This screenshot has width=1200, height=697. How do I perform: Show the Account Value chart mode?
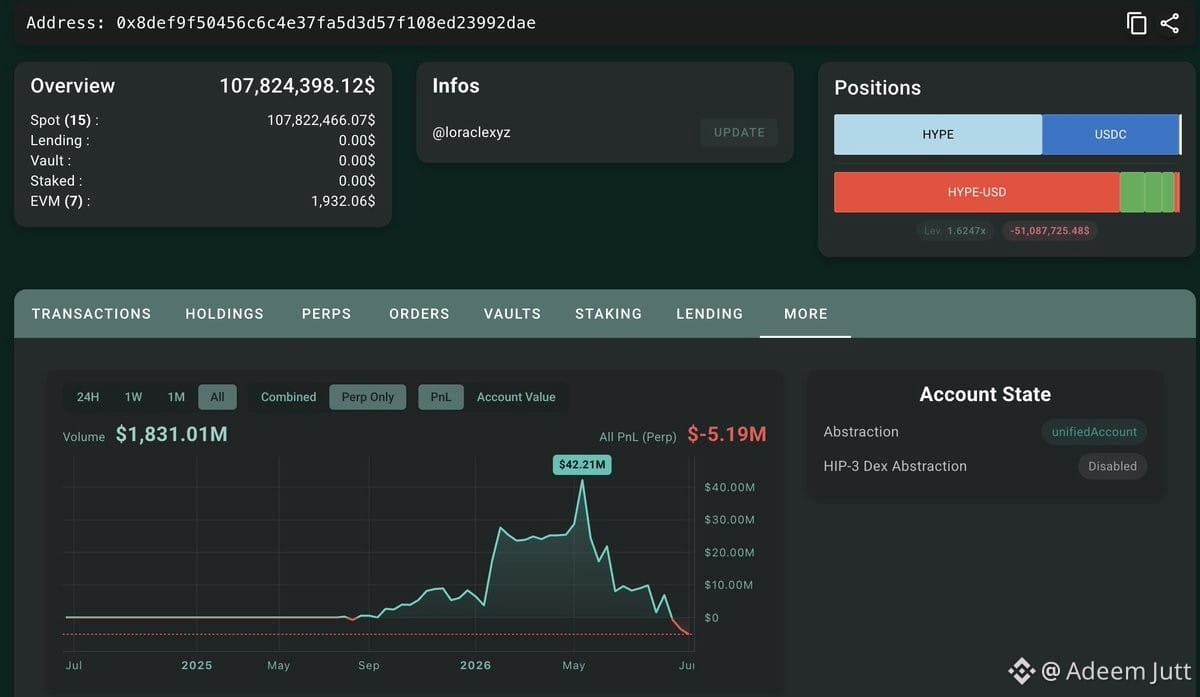point(516,397)
